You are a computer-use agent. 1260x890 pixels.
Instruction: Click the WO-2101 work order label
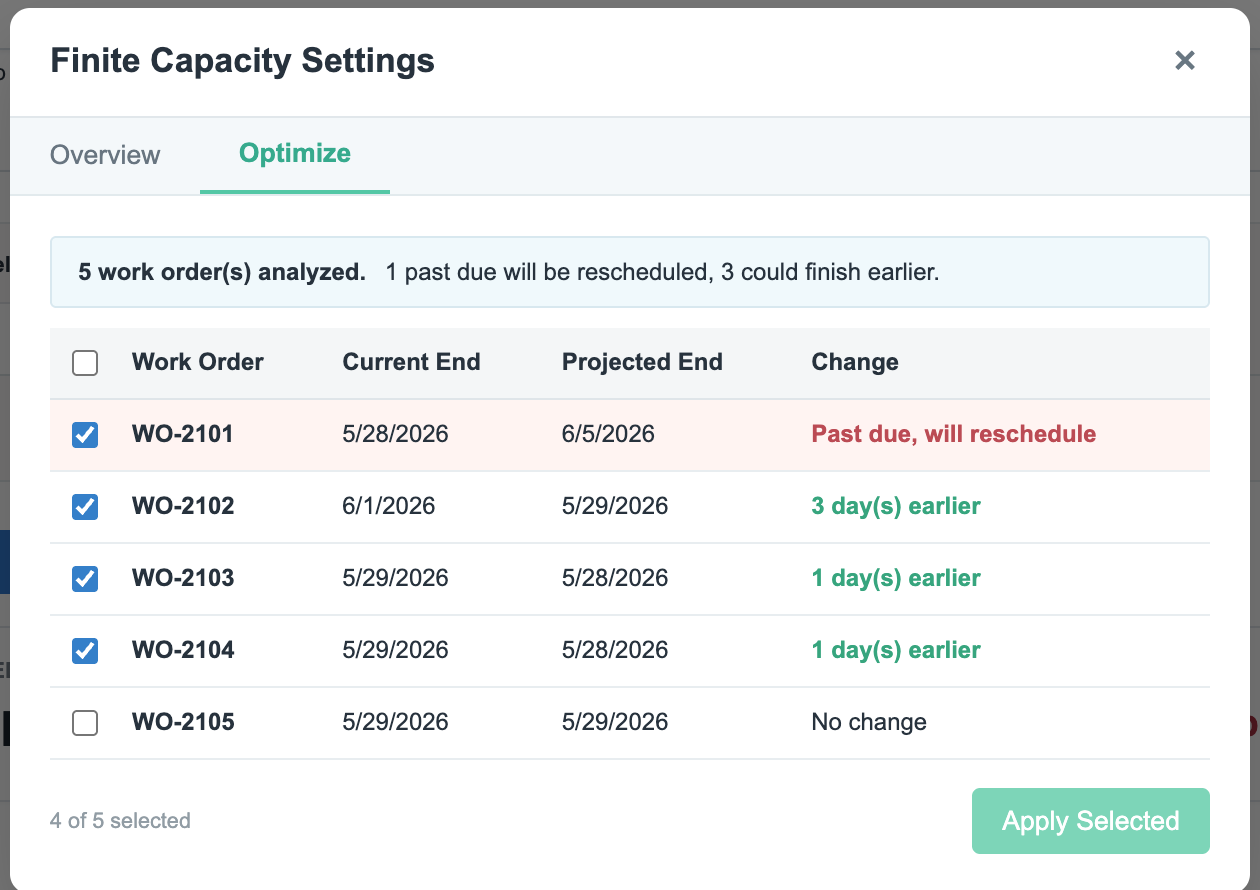tap(183, 434)
